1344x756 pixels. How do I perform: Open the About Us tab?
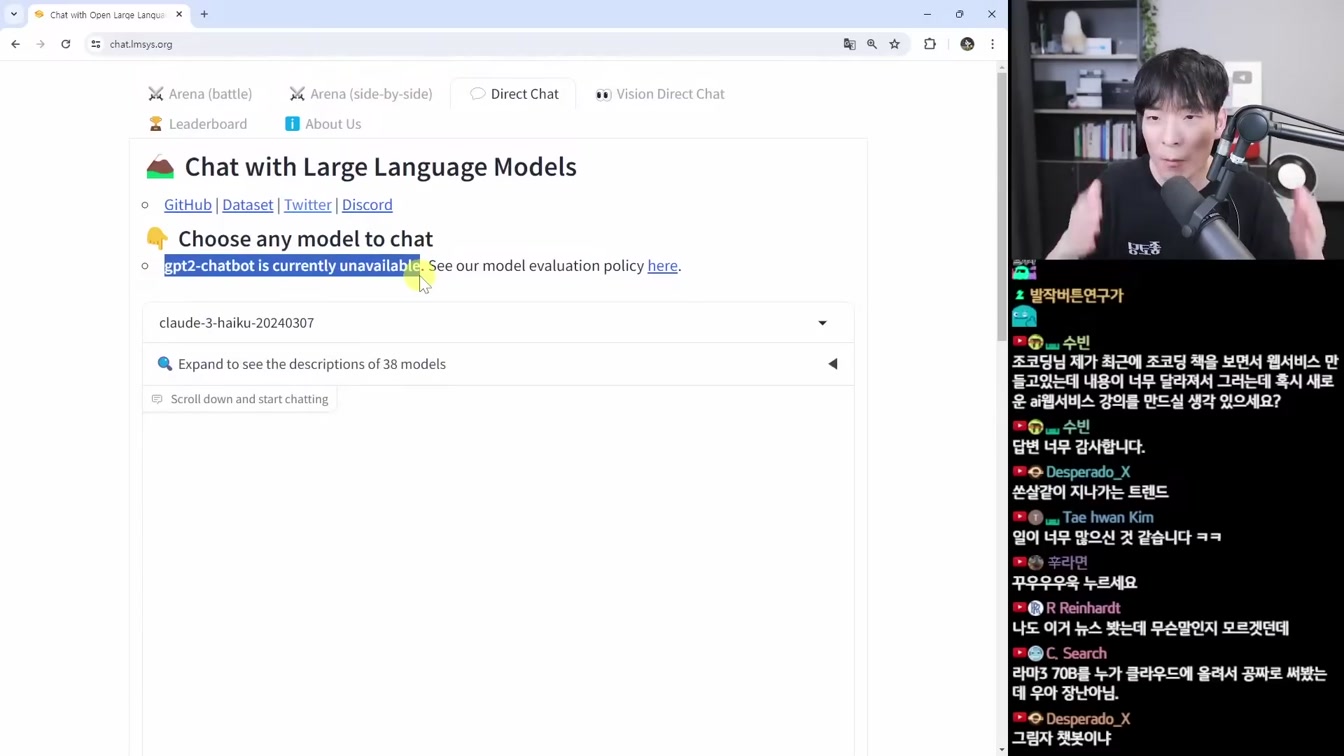[323, 124]
